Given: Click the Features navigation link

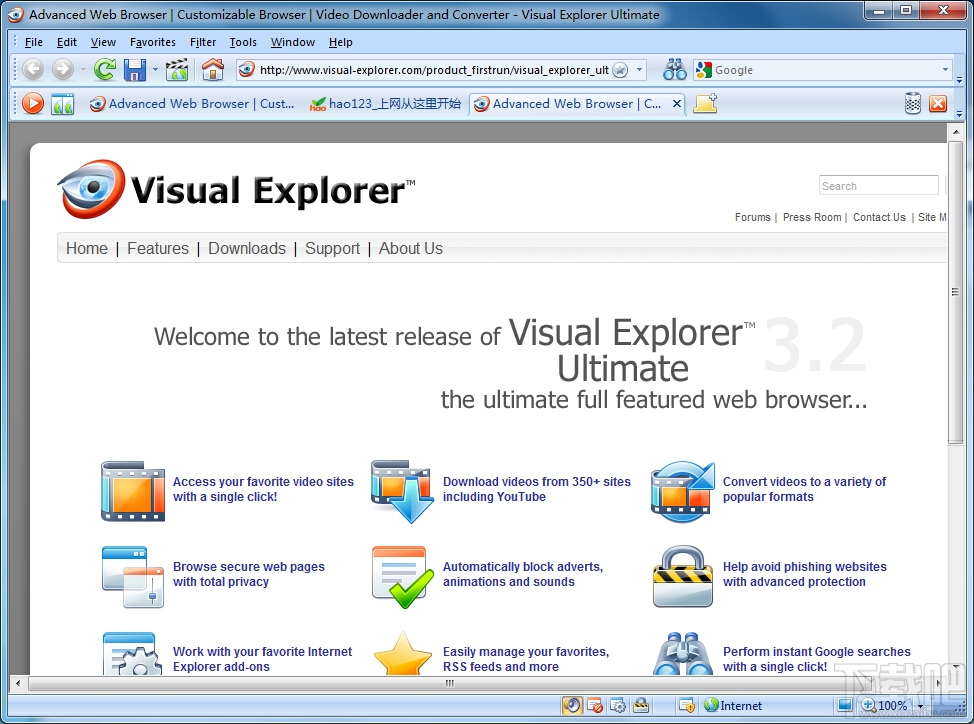Looking at the screenshot, I should [x=158, y=248].
